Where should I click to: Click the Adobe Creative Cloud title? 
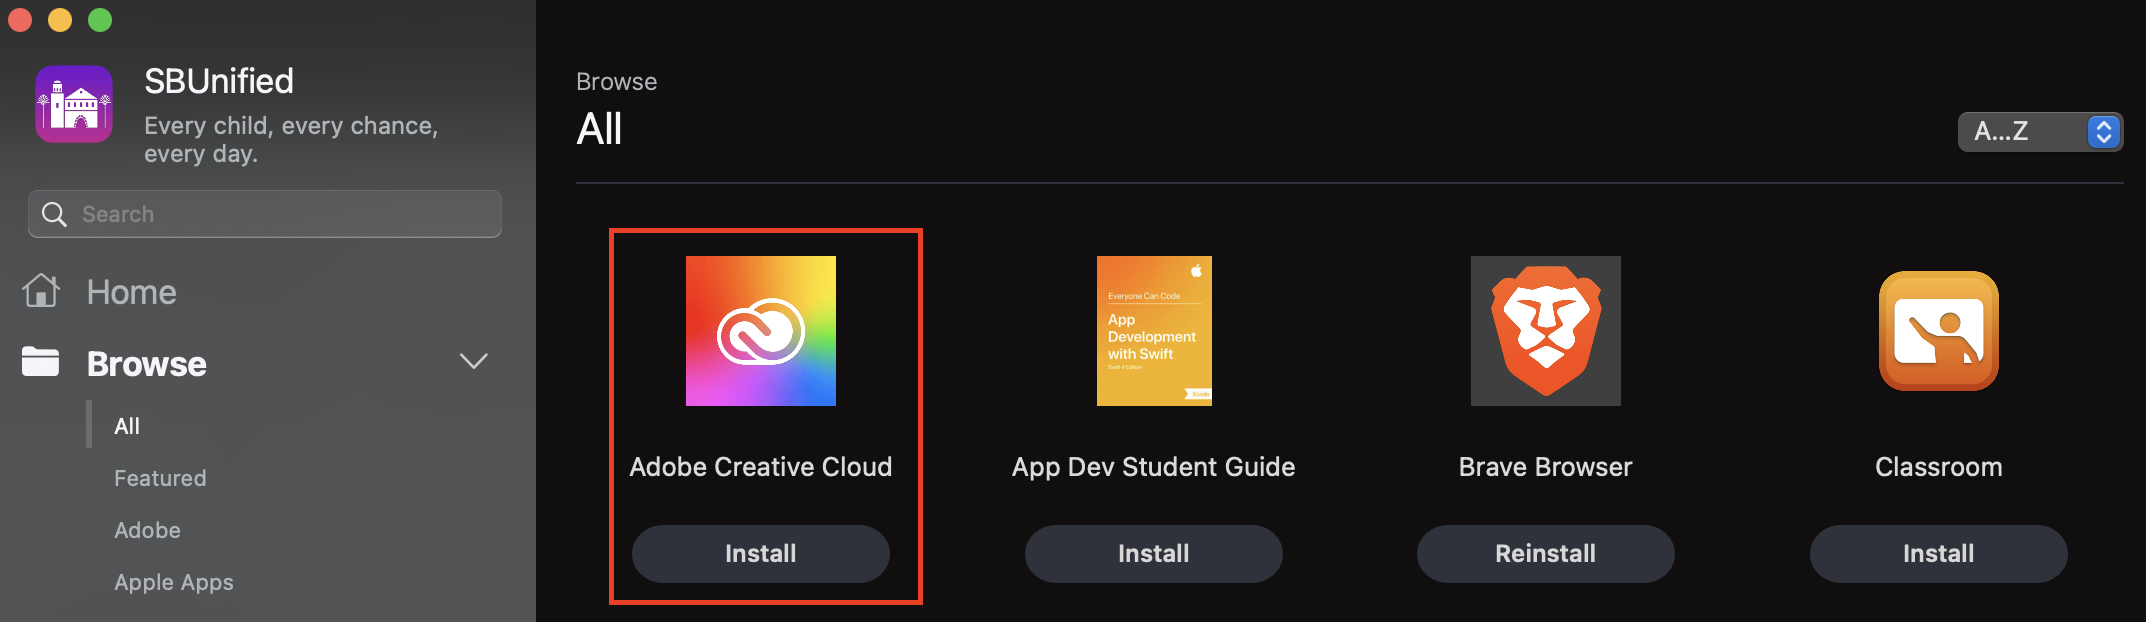761,467
